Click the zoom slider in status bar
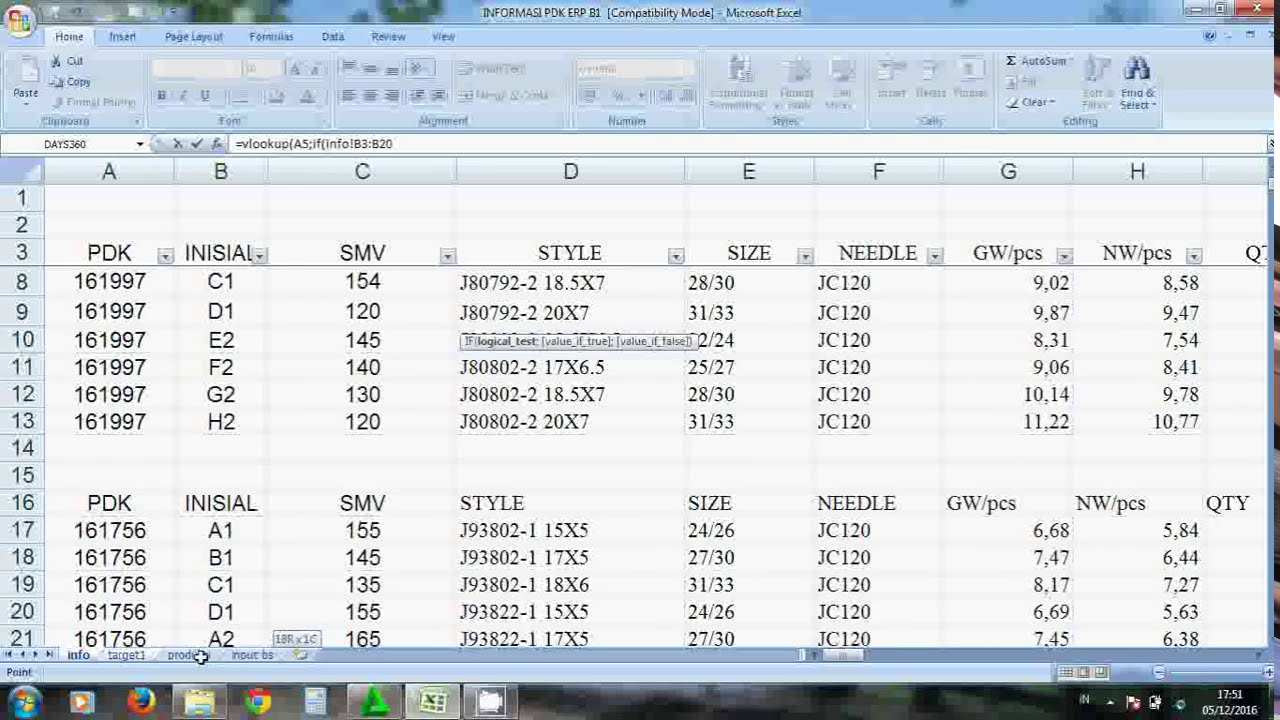Image resolution: width=1280 pixels, height=720 pixels. 1213,672
